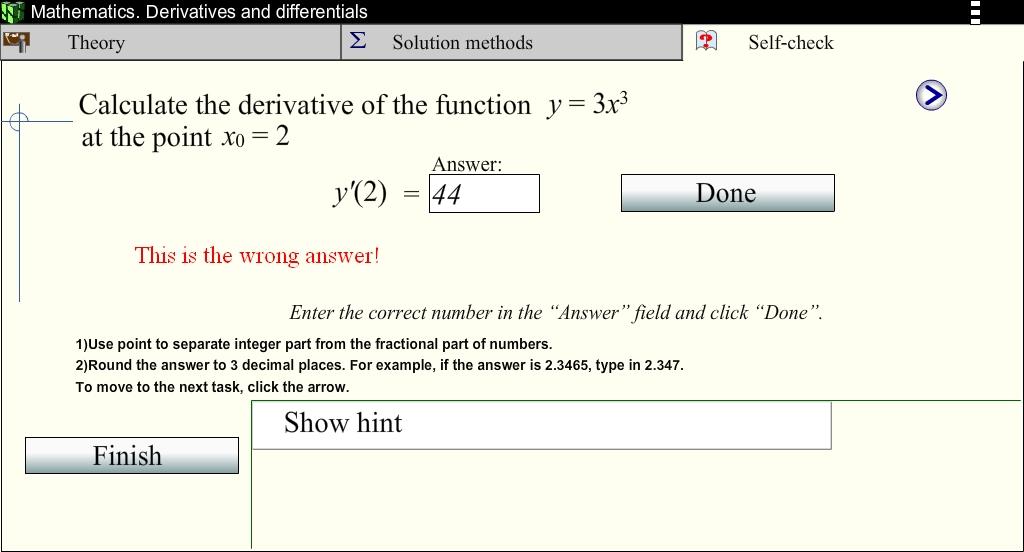Screen dimensions: 1024x552
Task: Click the app icon in title bar
Action: pos(13,12)
